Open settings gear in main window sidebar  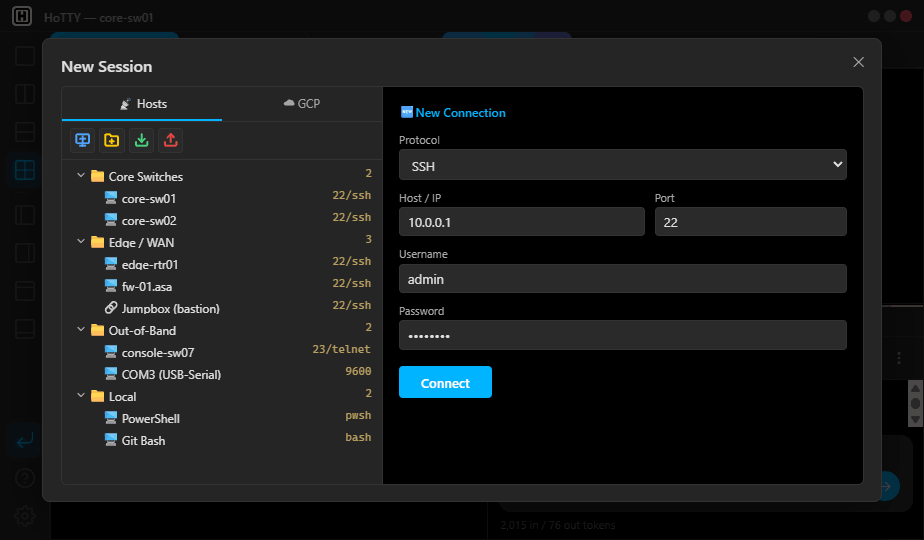(25, 516)
